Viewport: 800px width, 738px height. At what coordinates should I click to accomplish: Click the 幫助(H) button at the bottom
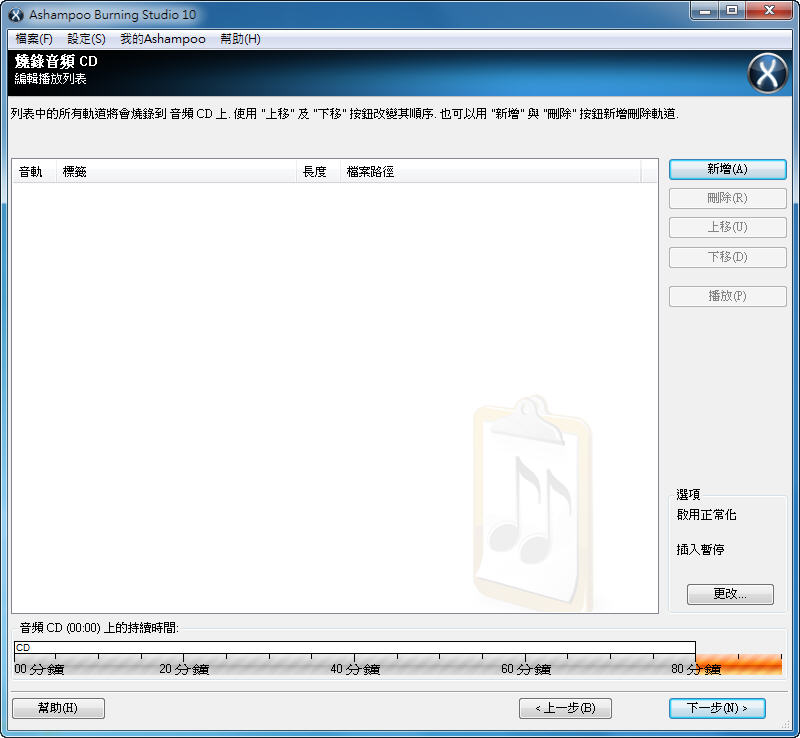pos(58,708)
